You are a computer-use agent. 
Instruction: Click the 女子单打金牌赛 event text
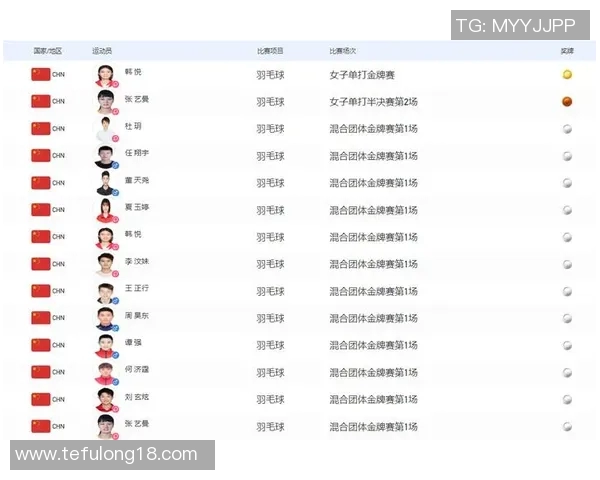point(361,75)
